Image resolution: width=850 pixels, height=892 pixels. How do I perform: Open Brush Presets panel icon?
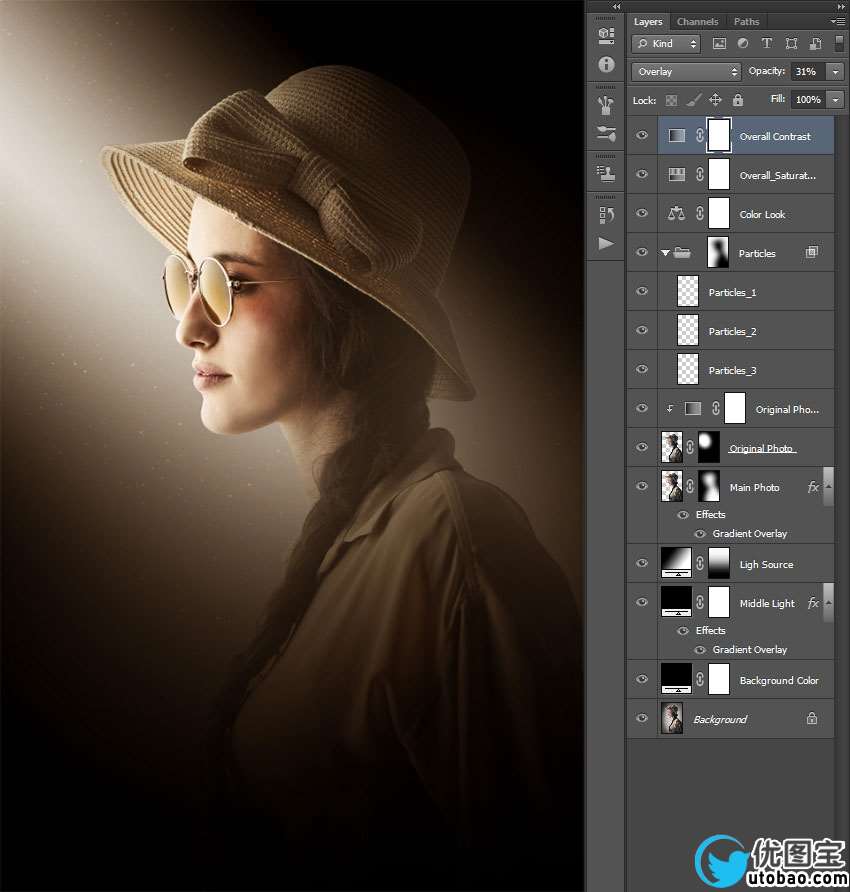pyautogui.click(x=606, y=134)
